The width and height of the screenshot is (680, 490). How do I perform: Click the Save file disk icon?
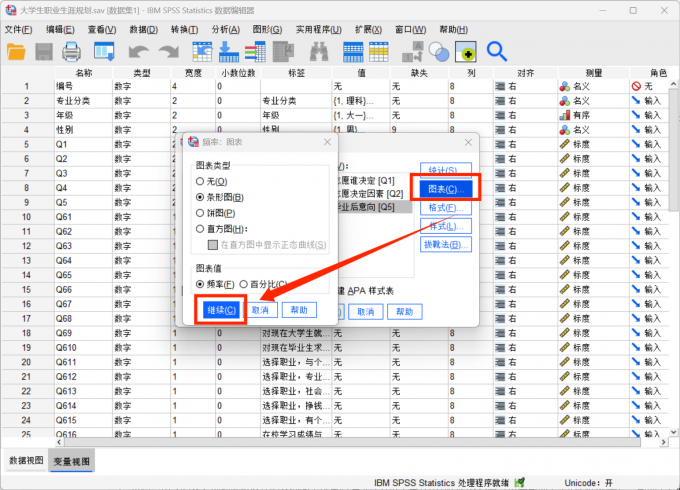pyautogui.click(x=45, y=51)
